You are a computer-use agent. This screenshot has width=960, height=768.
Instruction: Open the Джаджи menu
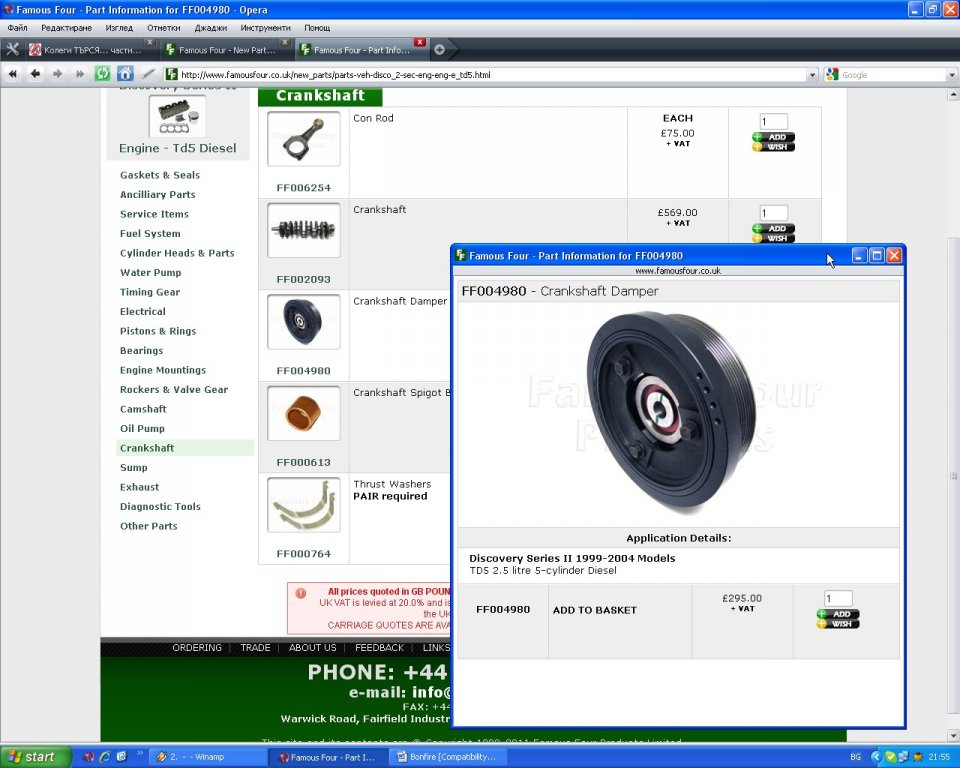(x=211, y=28)
